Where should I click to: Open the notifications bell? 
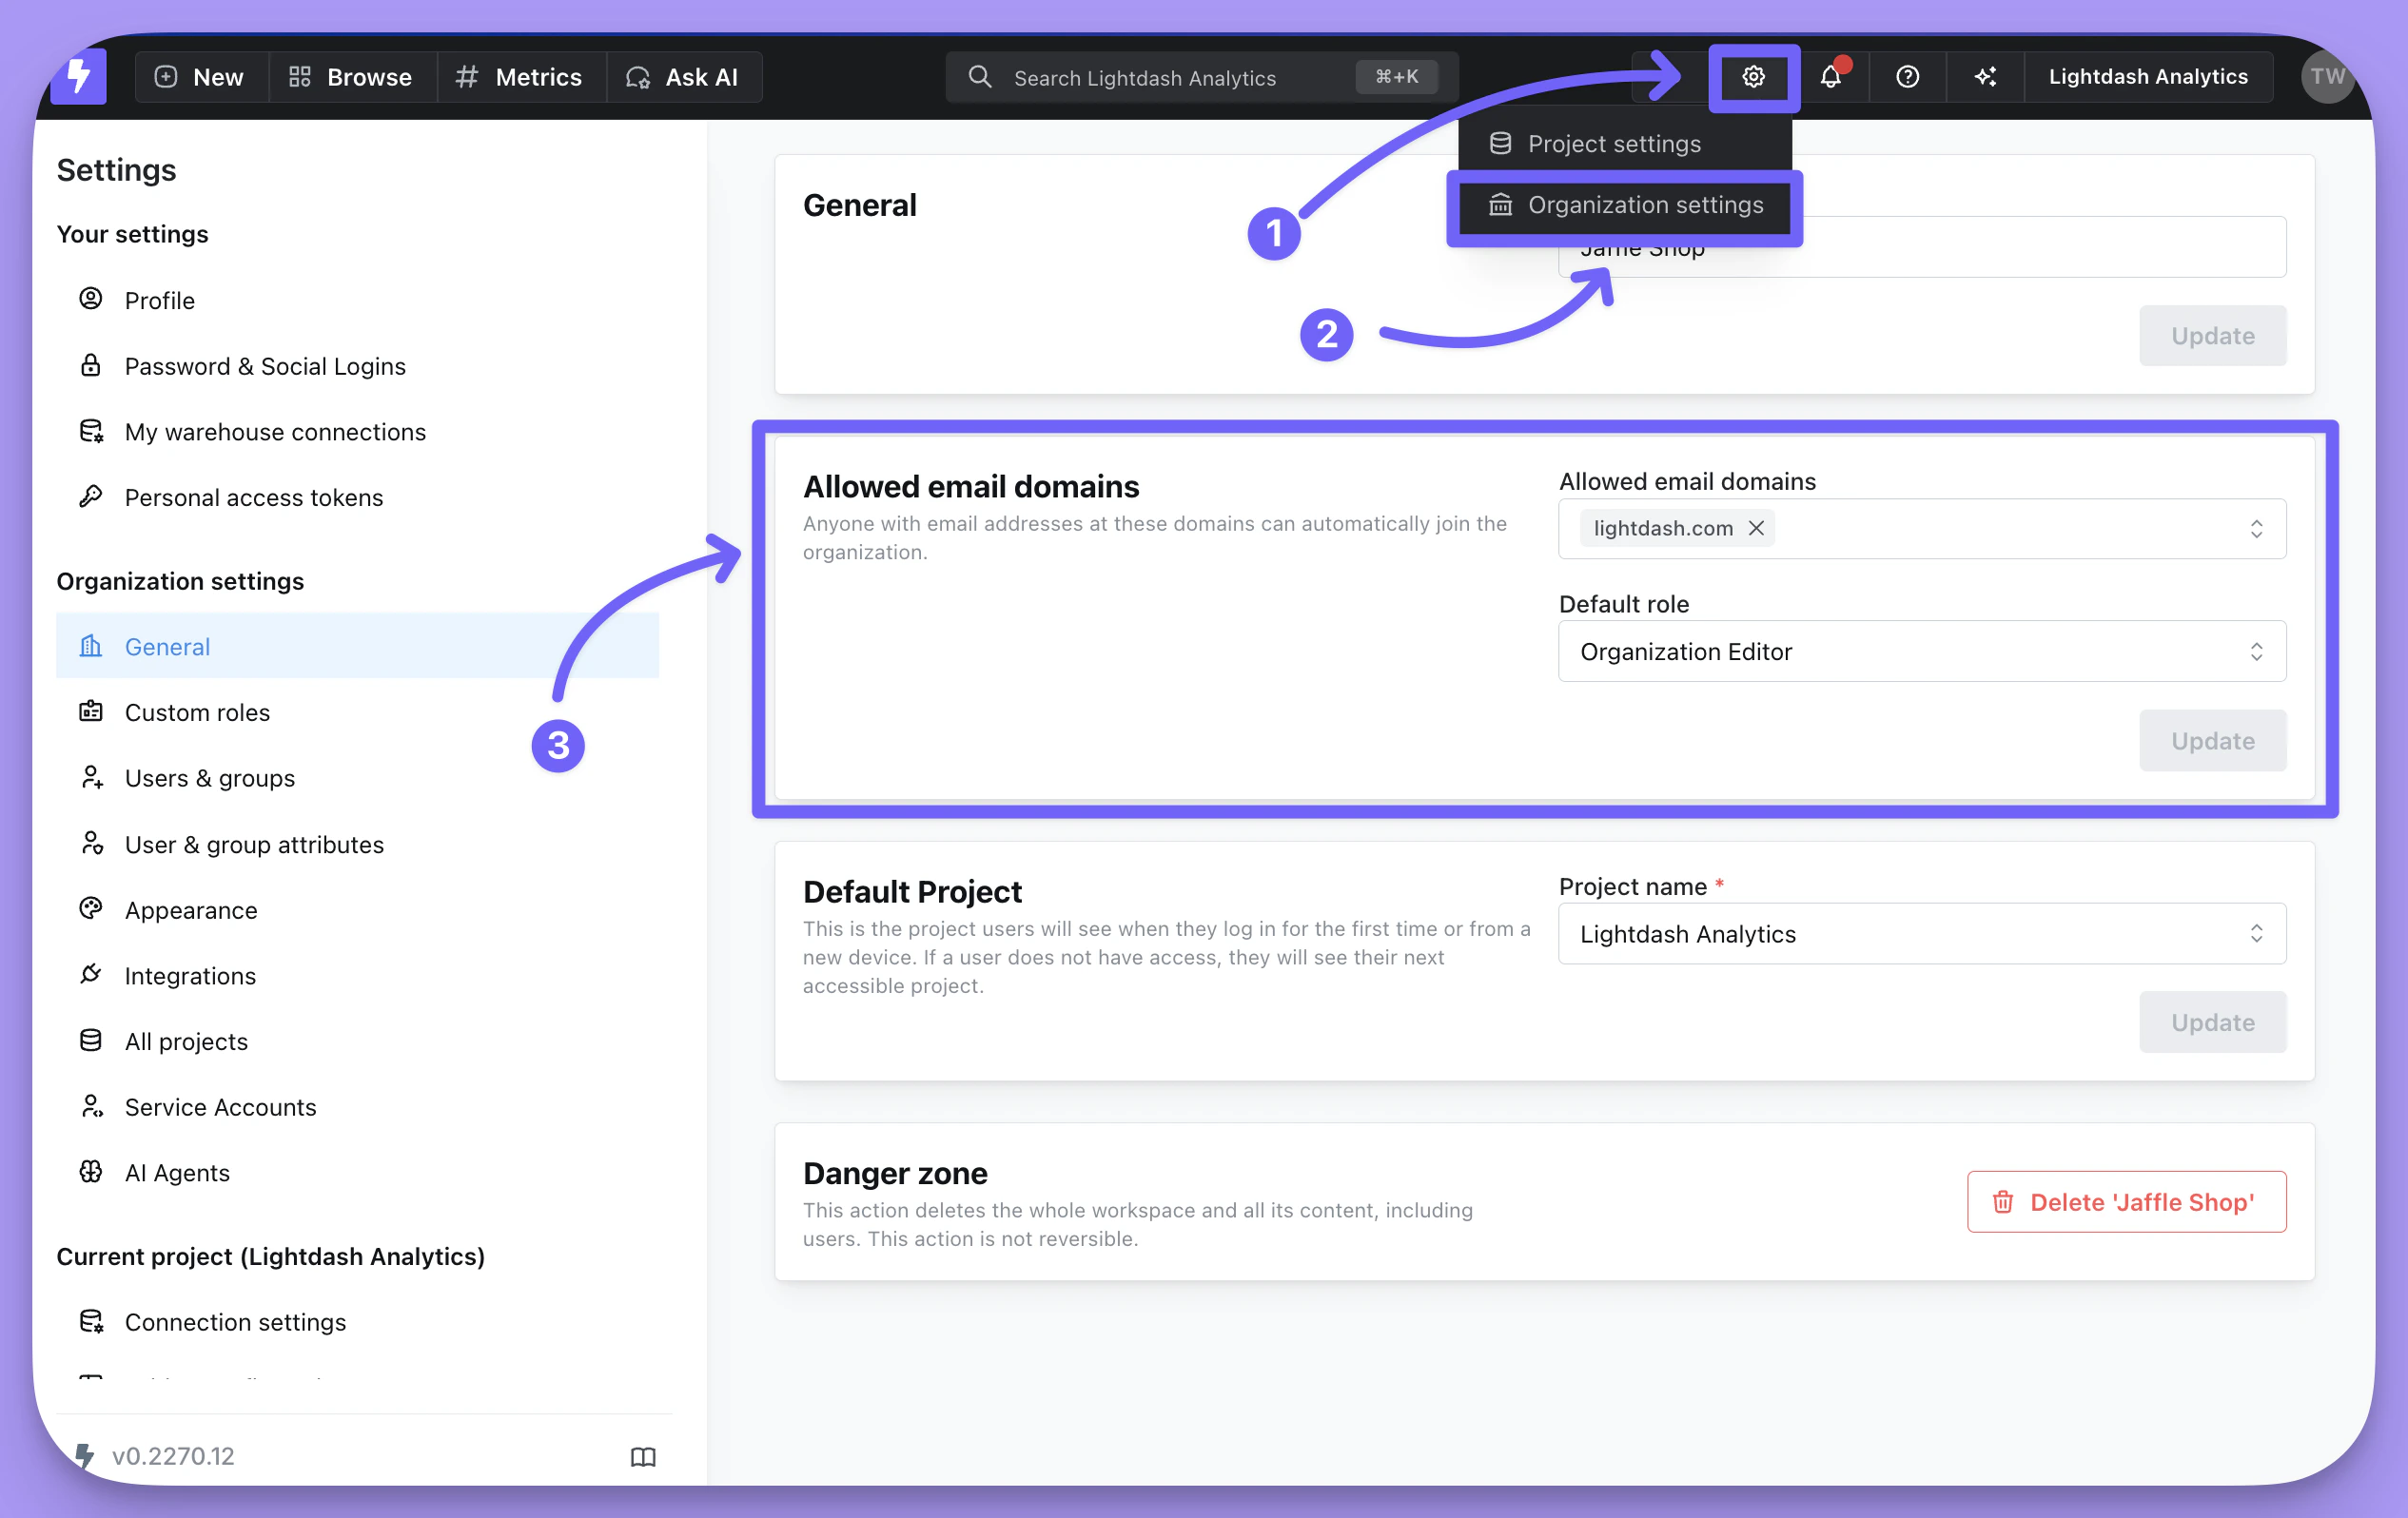coord(1830,77)
